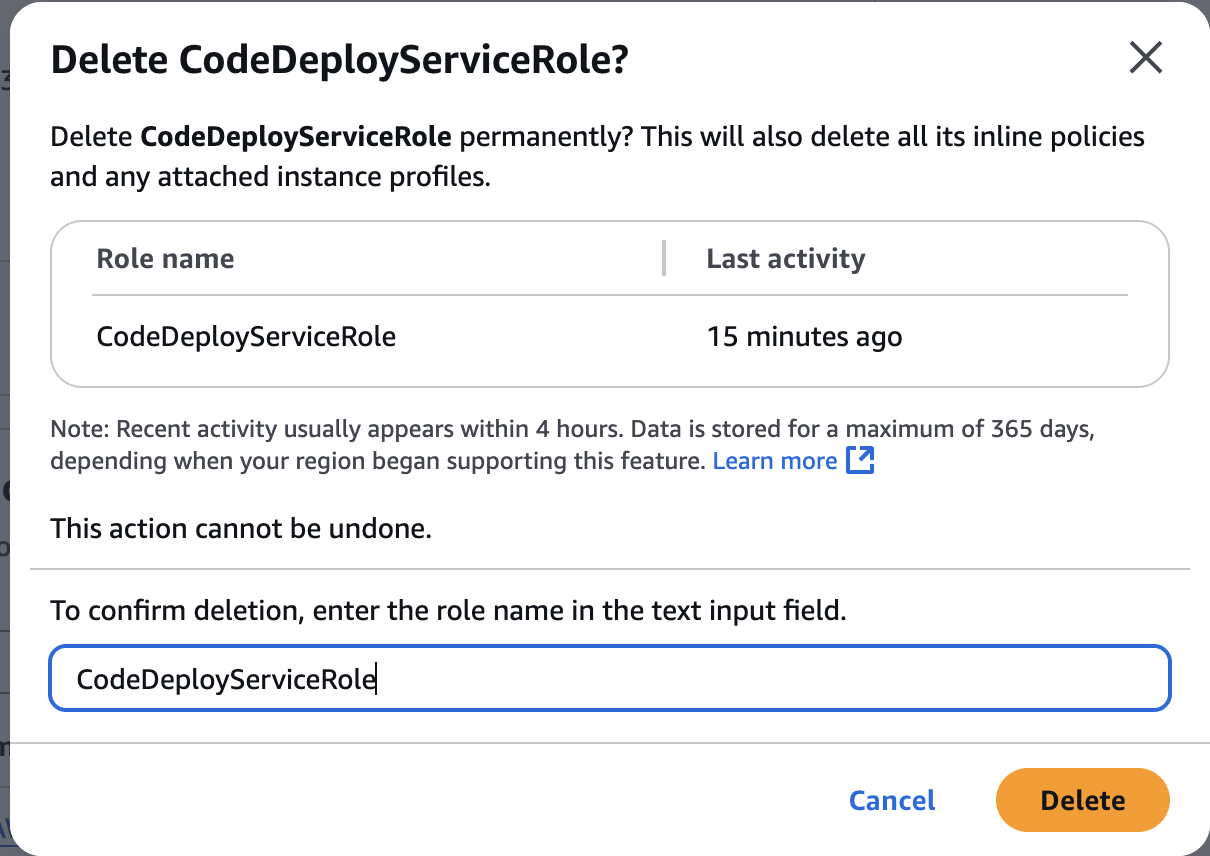Screen dimensions: 1210x856
Task: Close the Delete CodeDeployServiceRole dialog
Action: pyautogui.click(x=1145, y=58)
